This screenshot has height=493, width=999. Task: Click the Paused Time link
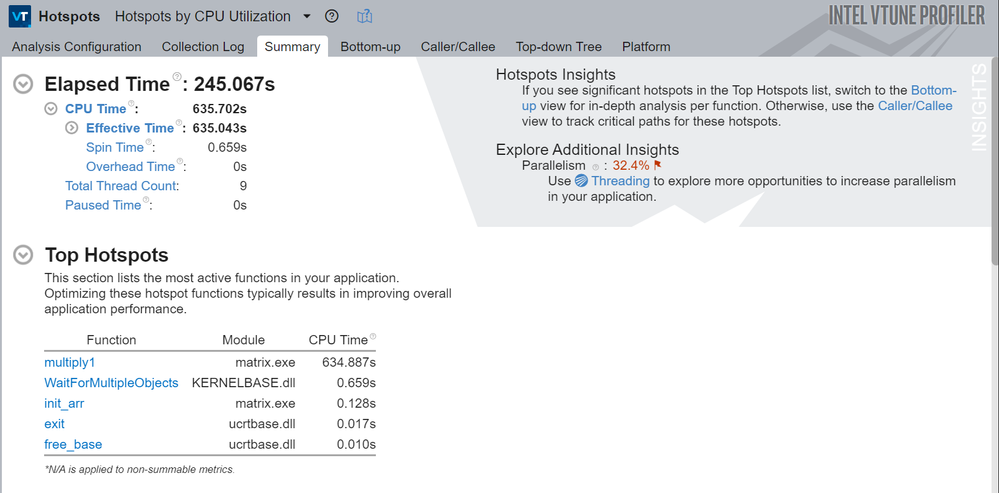pos(103,205)
